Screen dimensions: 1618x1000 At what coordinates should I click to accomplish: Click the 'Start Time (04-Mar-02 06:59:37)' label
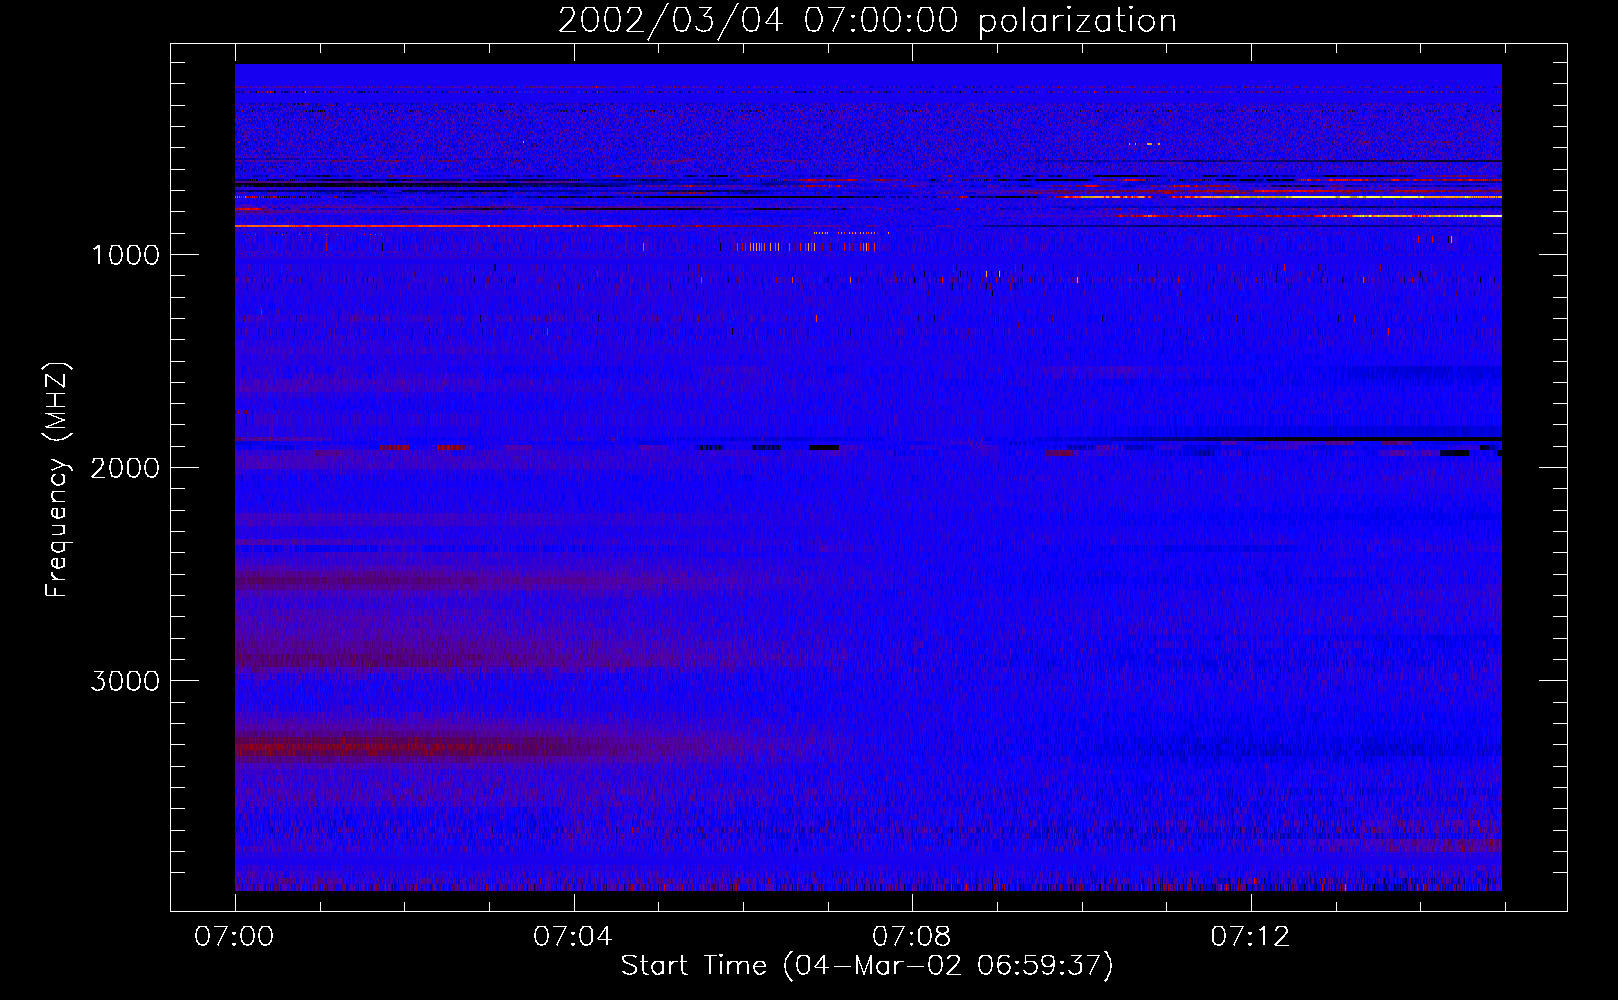867,966
